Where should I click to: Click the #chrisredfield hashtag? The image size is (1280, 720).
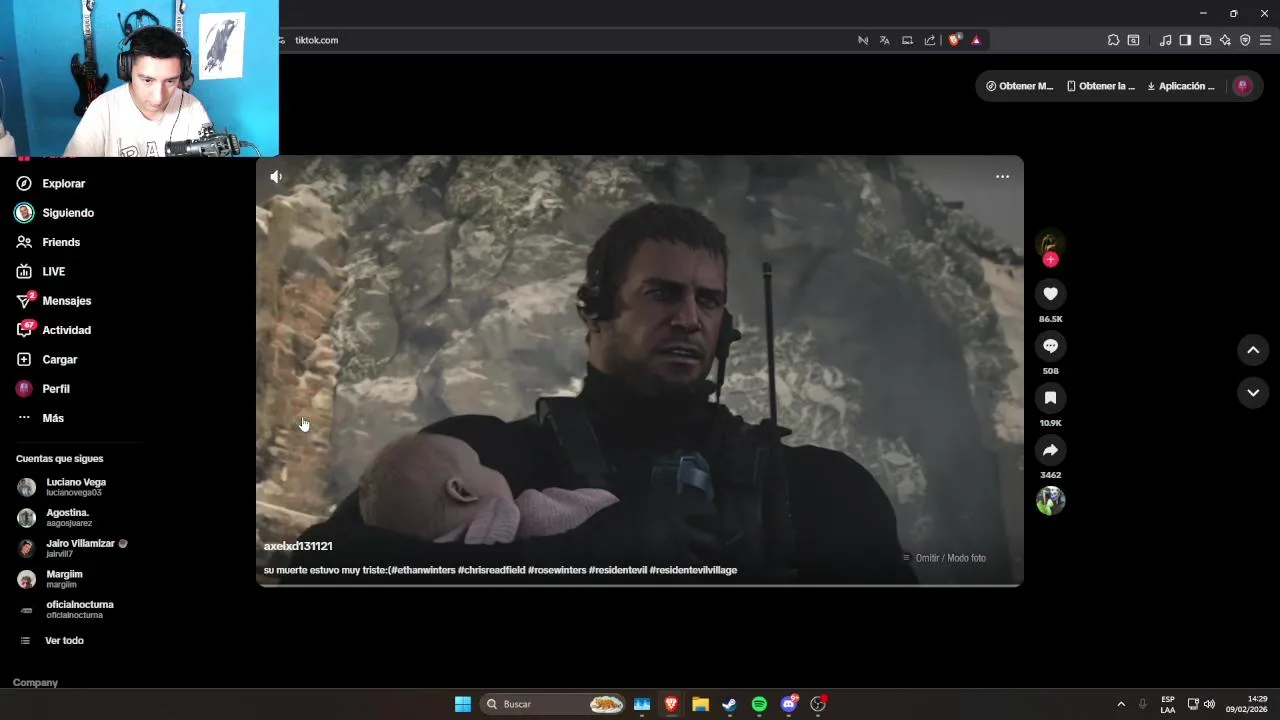491,570
